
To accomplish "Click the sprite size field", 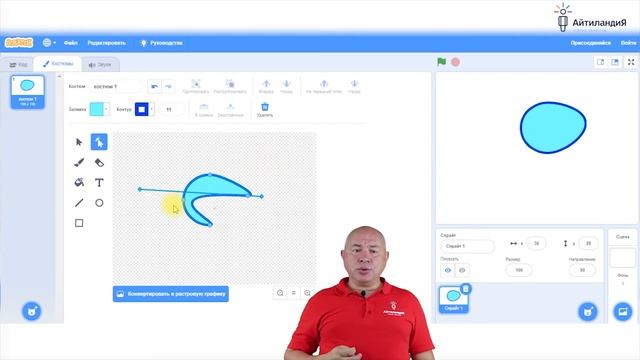I will tap(519, 270).
